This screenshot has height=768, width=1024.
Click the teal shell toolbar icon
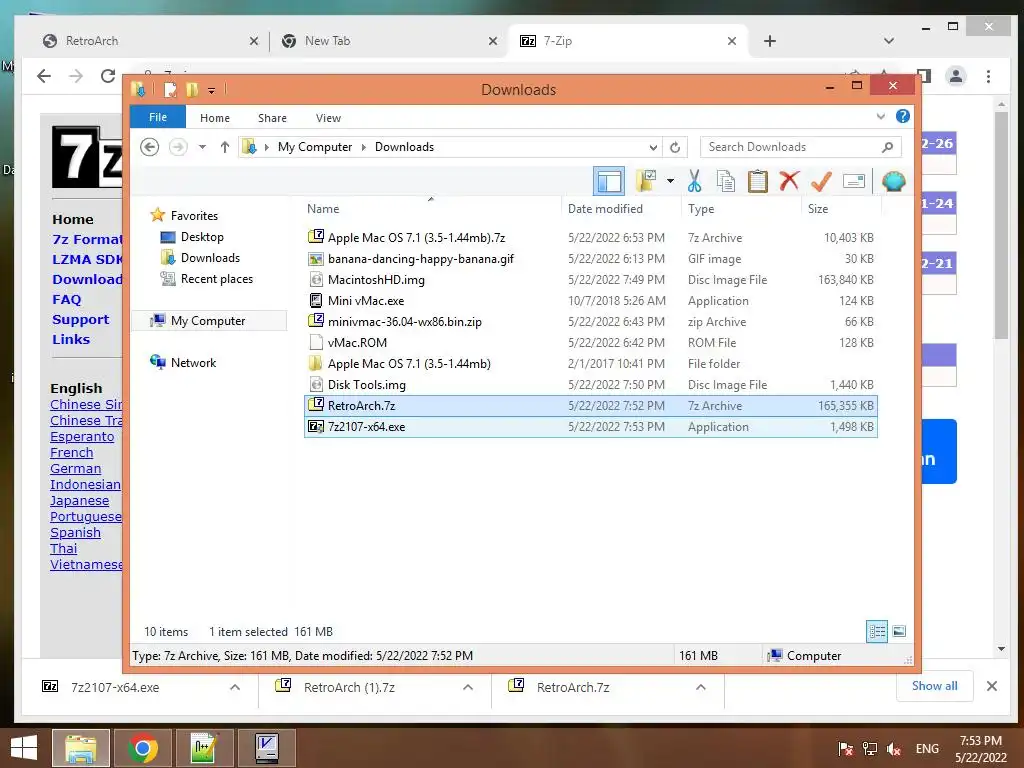(x=893, y=181)
